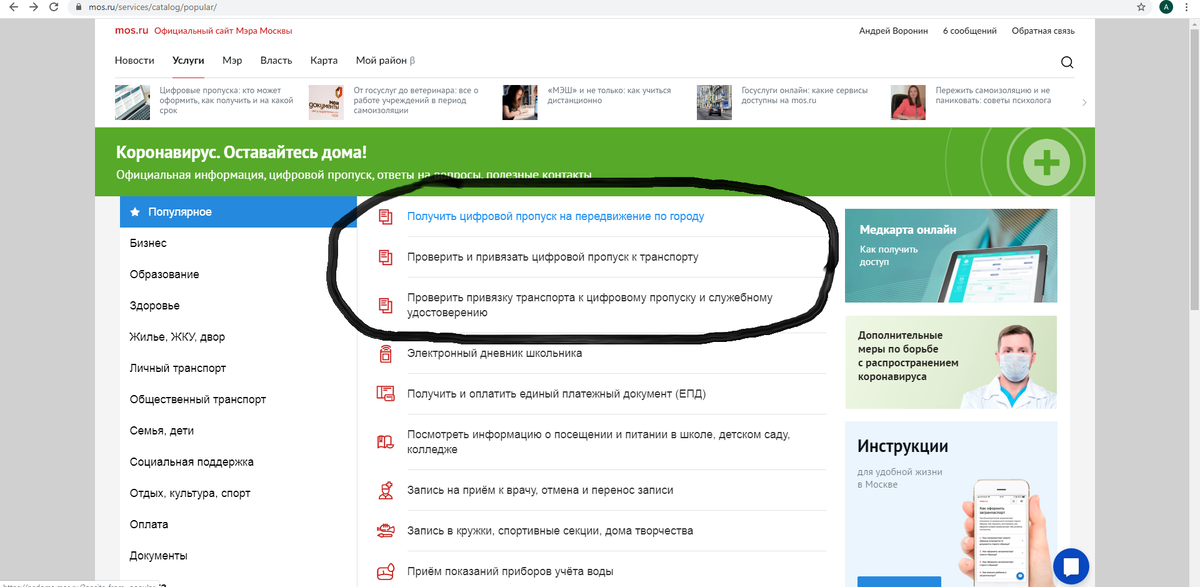The height and width of the screenshot is (587, 1200).
Task: Click the browser forward arrow
Action: coord(32,7)
